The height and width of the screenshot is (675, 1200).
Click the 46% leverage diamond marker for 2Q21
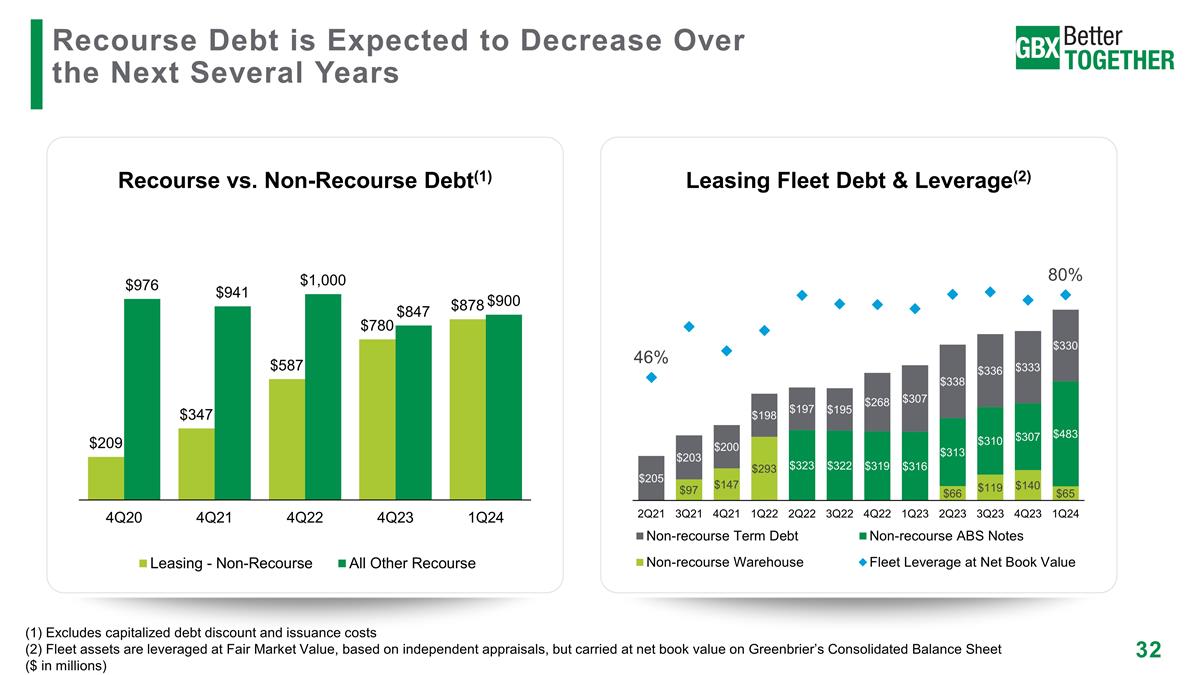coord(651,377)
